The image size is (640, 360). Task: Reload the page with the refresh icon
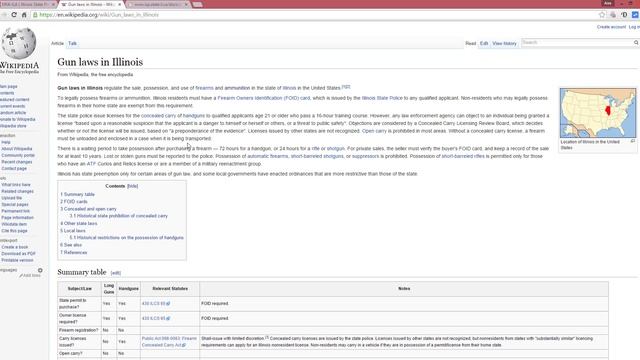point(14,15)
